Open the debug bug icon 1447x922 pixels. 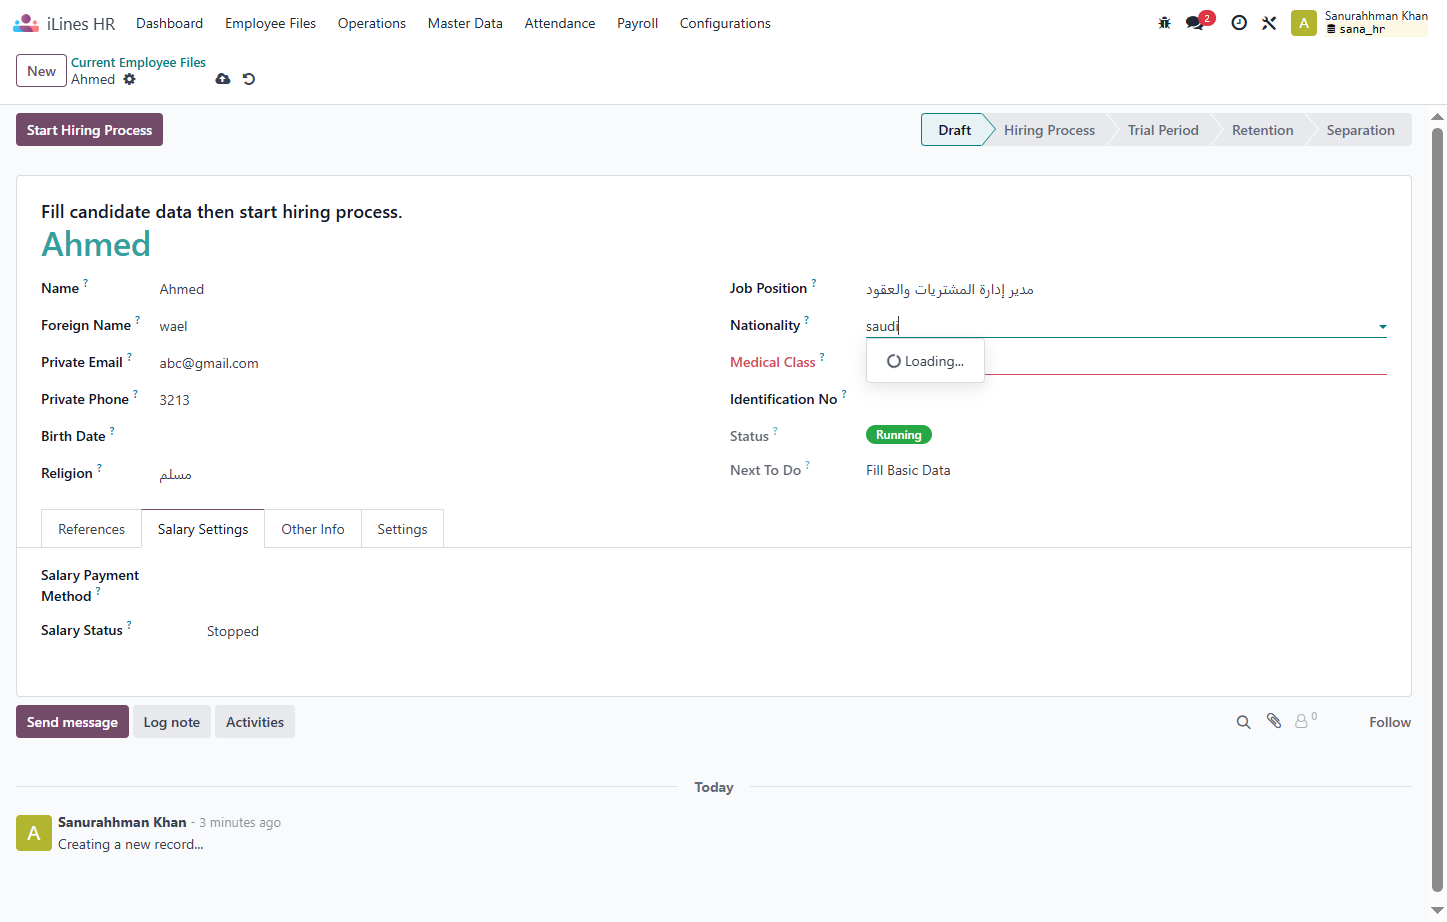(x=1164, y=23)
